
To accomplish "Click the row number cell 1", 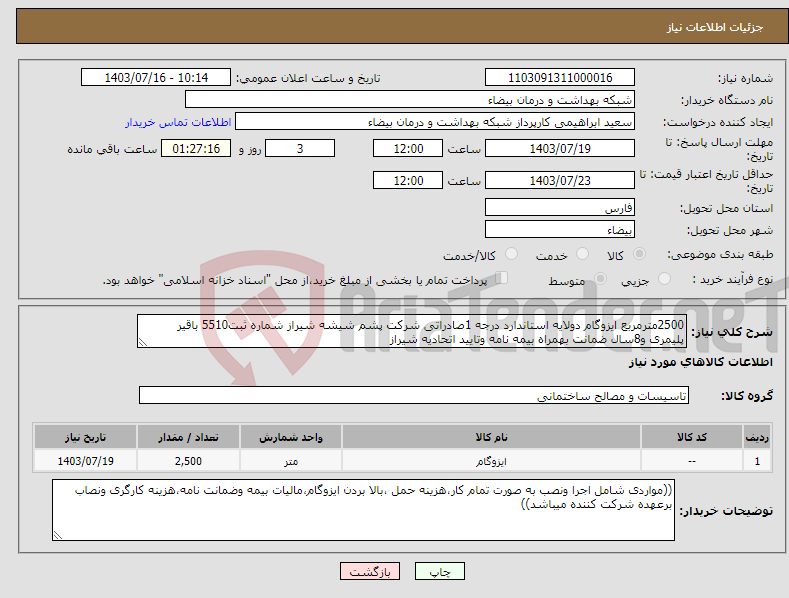I will (757, 461).
